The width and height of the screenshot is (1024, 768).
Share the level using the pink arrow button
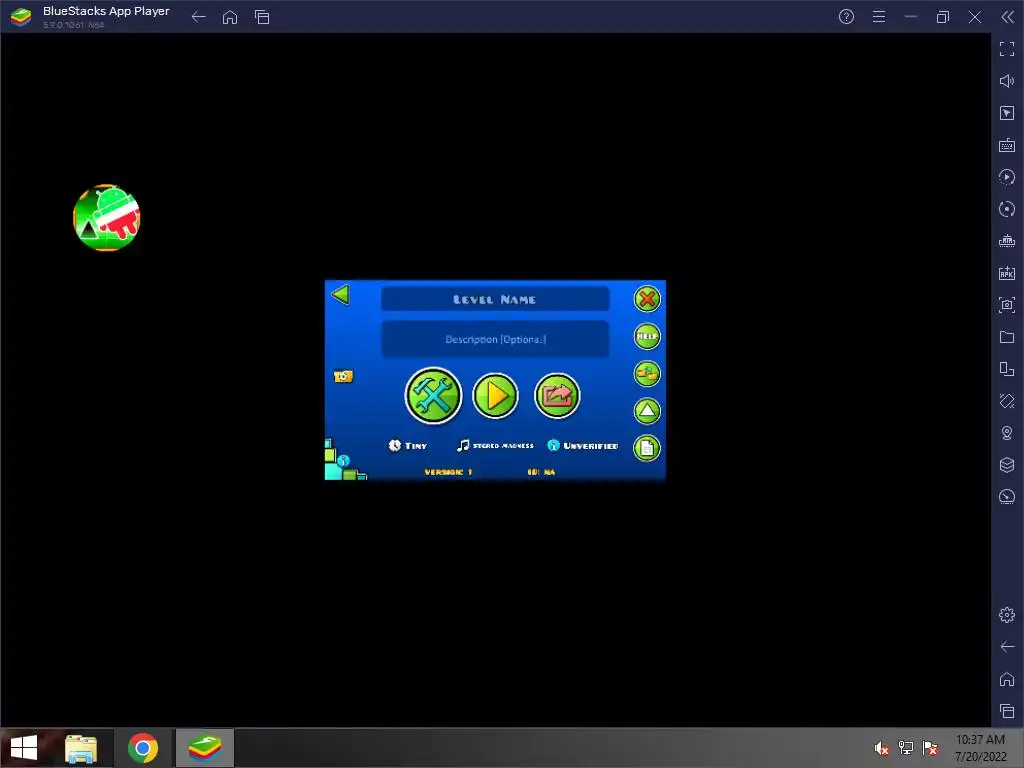tap(557, 396)
